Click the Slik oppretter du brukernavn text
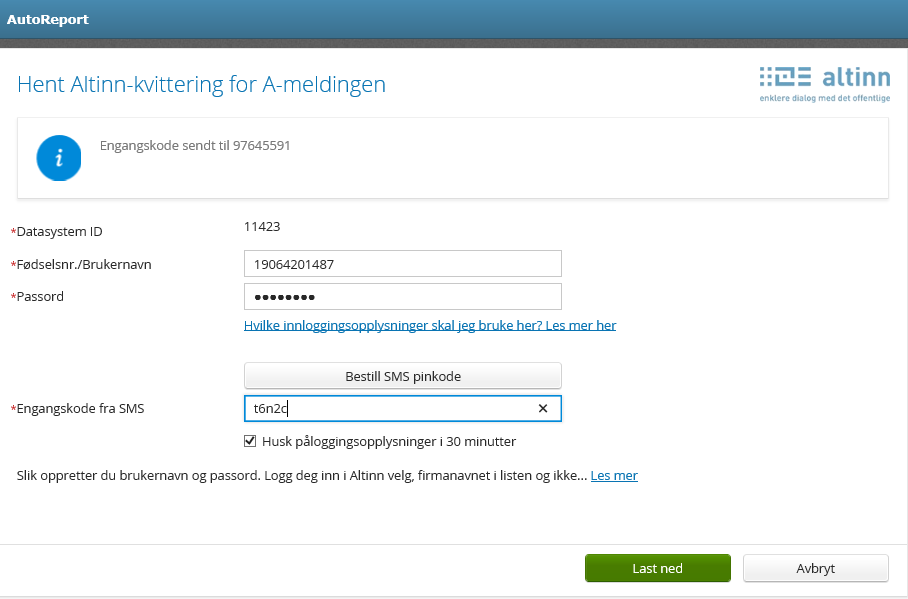The height and width of the screenshot is (599, 908). click(x=300, y=476)
